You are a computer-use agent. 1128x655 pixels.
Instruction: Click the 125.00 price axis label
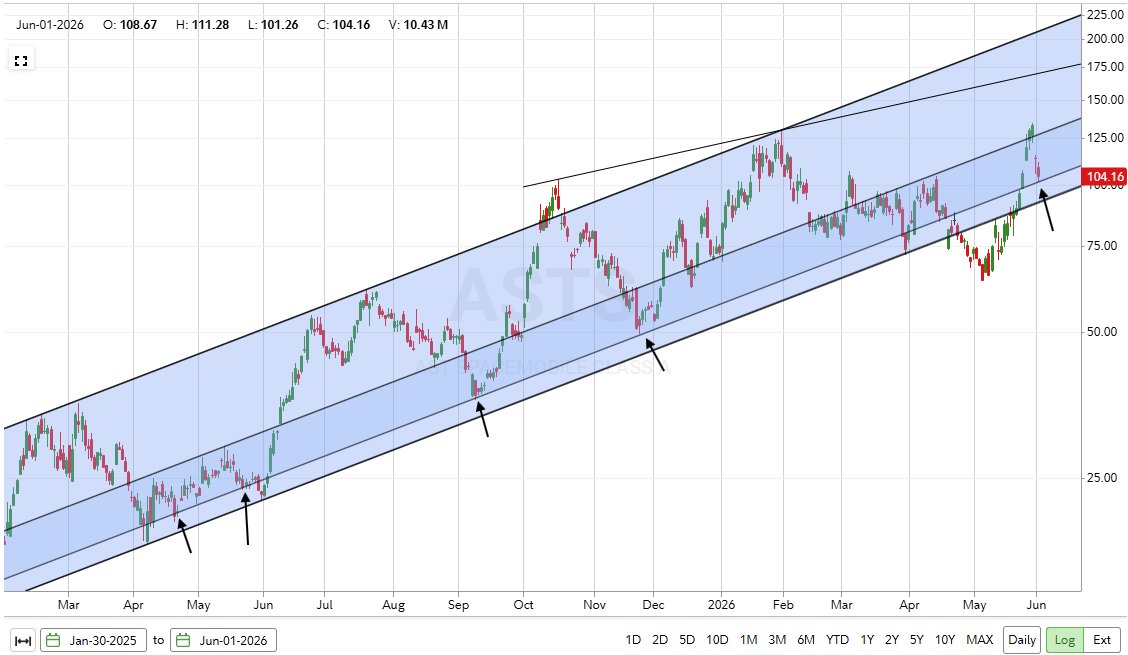pos(1105,137)
